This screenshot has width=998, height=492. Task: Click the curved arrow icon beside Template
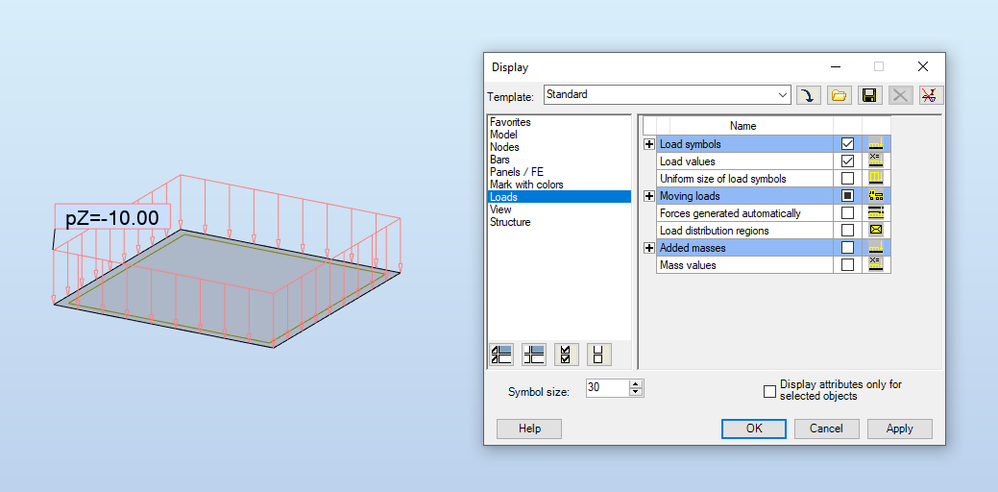(808, 95)
